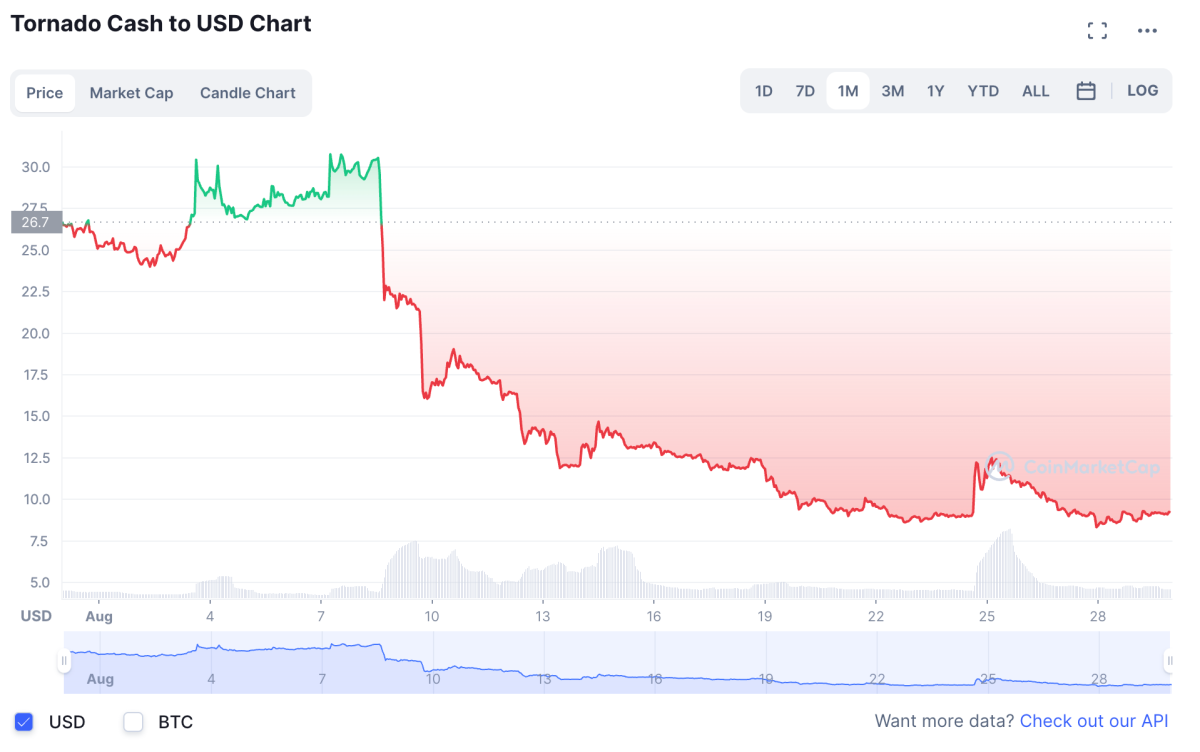Switch to the Candle Chart tab
This screenshot has width=1200, height=752.
pyautogui.click(x=247, y=93)
